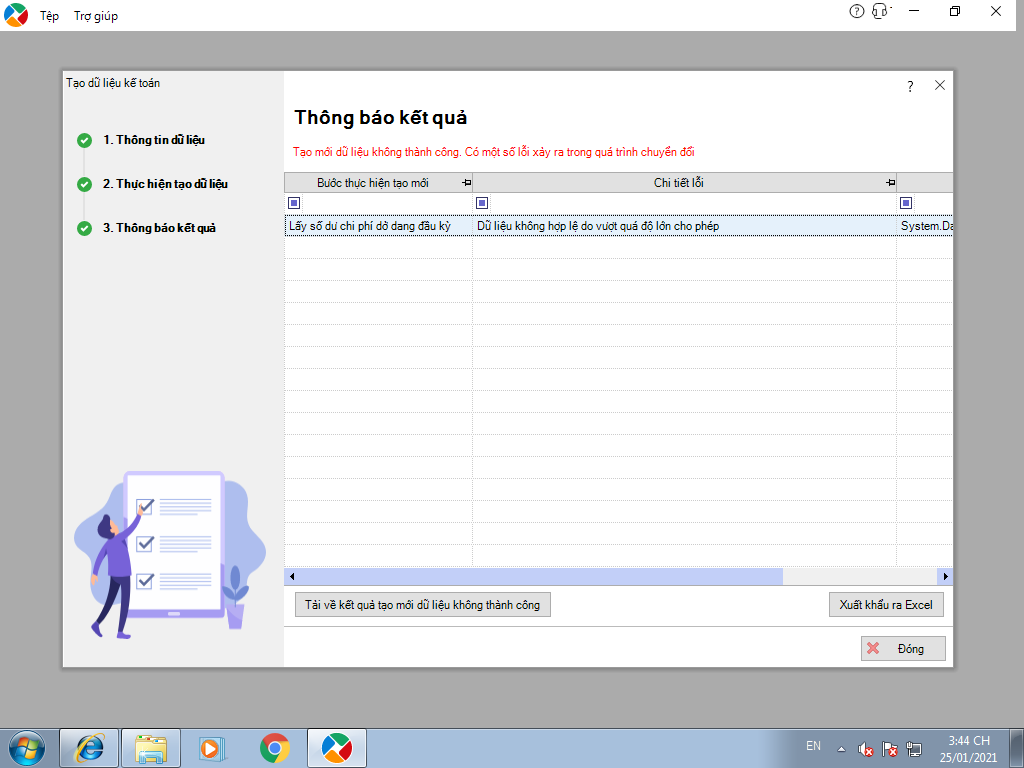Click the MISA app logo icon
The image size is (1024, 768).
point(16,15)
